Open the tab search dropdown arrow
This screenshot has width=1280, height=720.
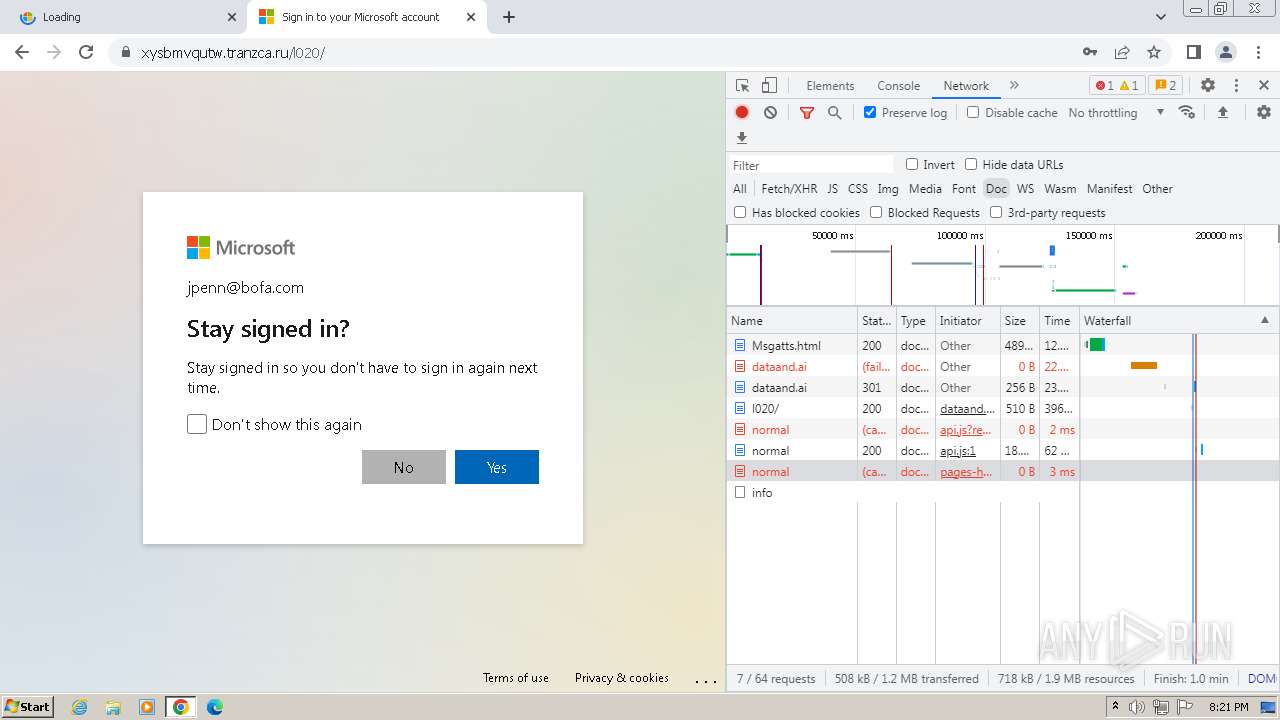point(1161,17)
